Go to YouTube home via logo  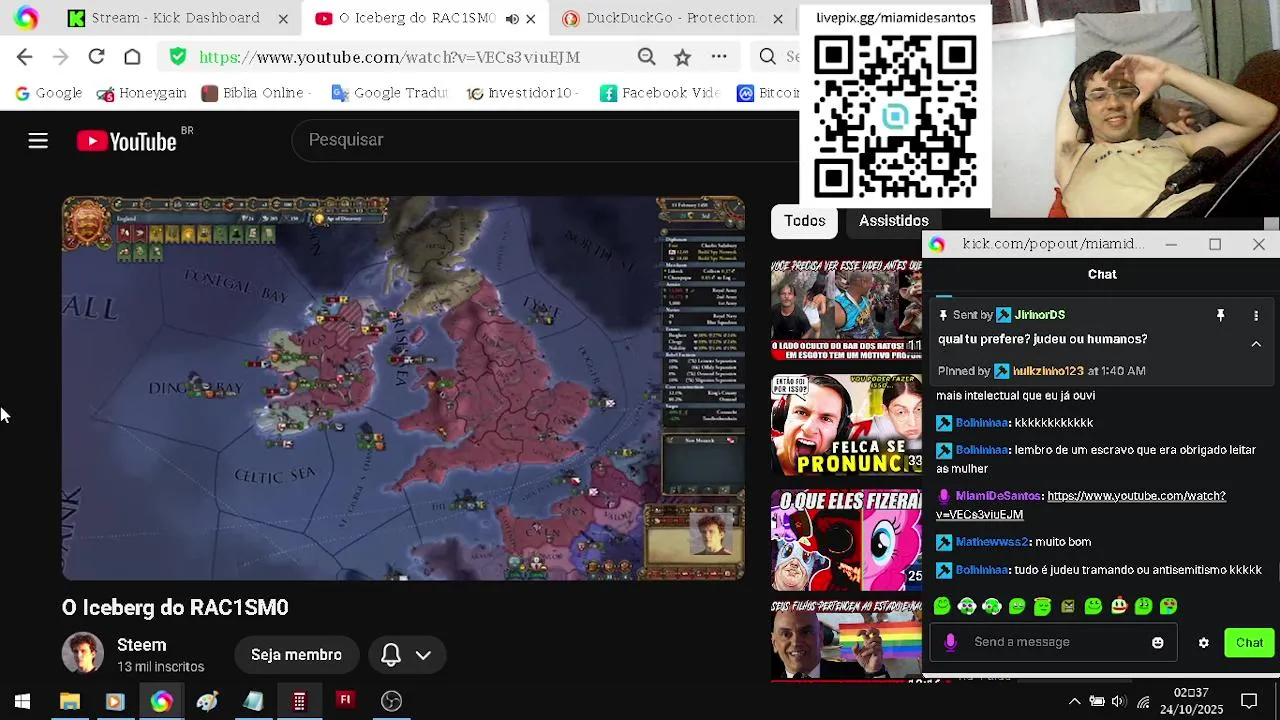click(127, 141)
